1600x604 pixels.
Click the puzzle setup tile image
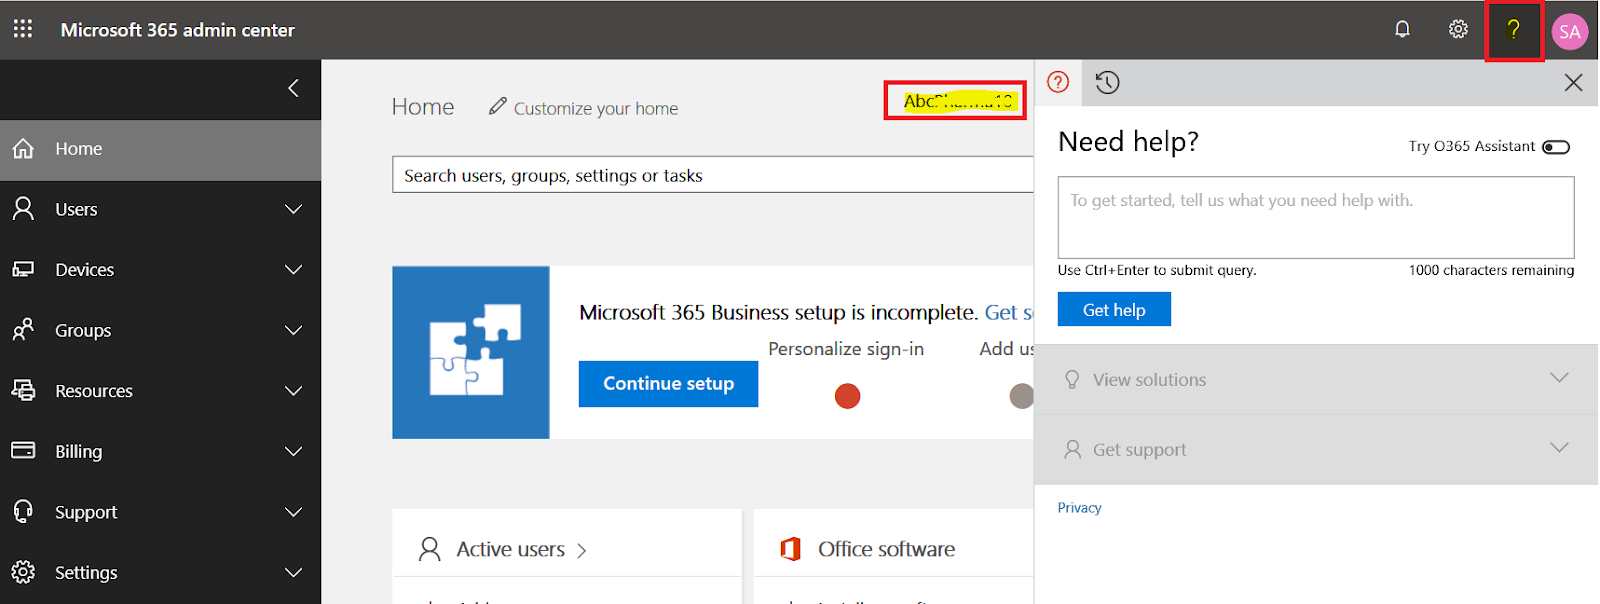coord(471,352)
